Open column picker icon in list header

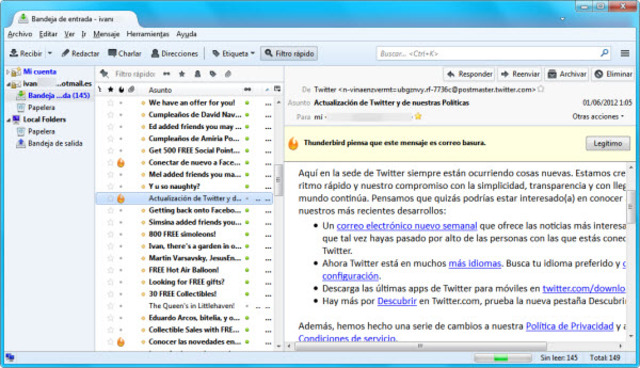(278, 89)
